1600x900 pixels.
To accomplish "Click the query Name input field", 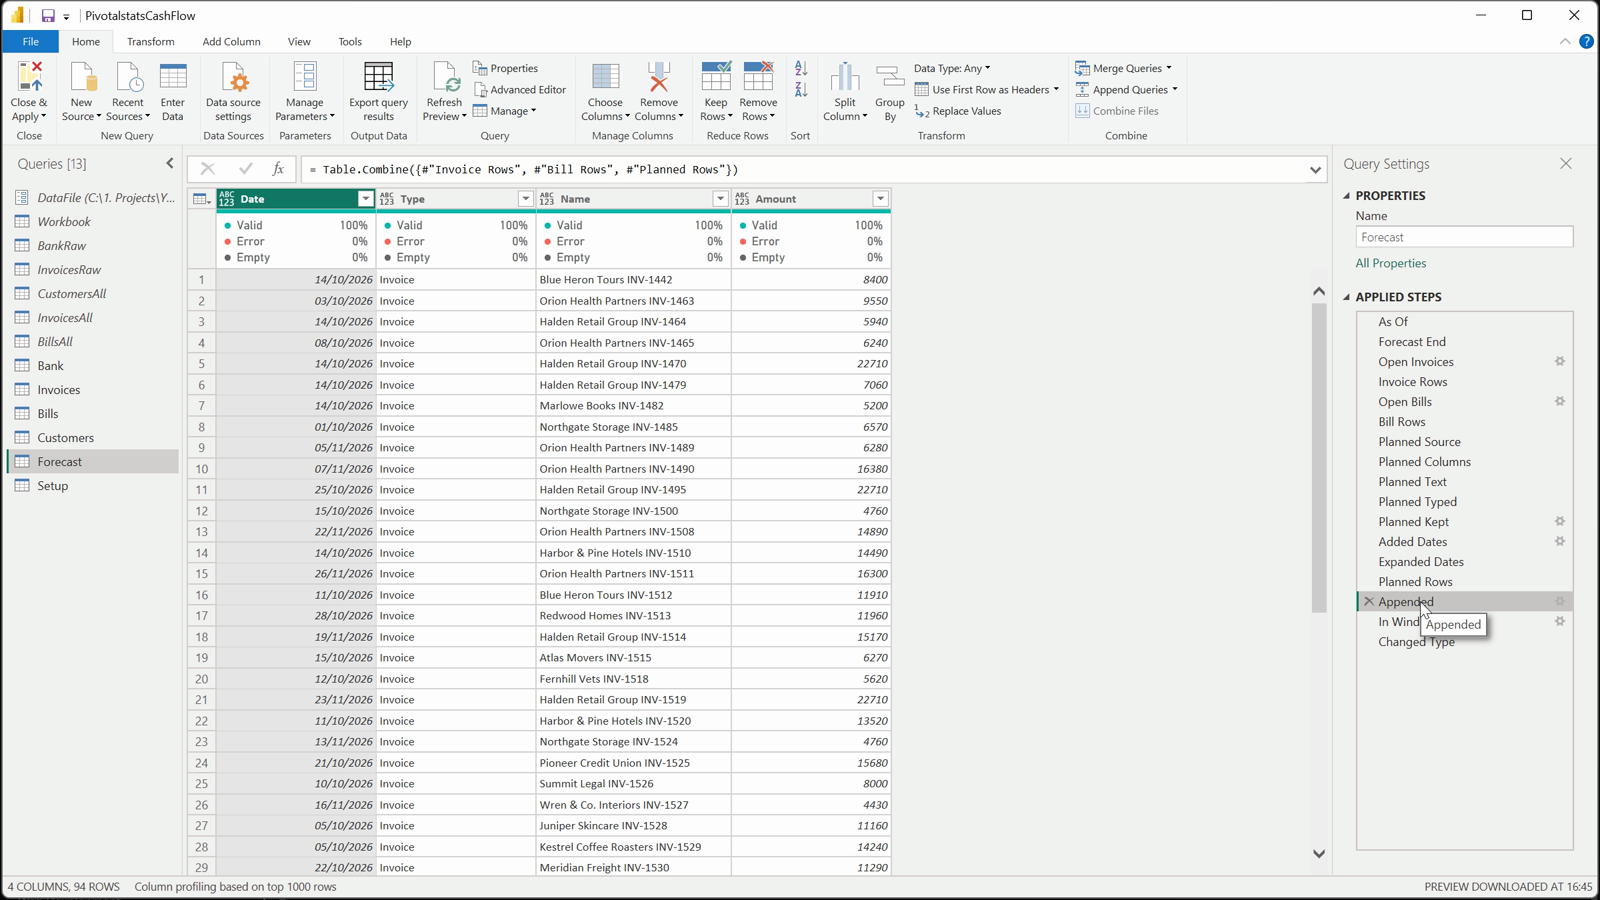I will click(x=1464, y=238).
